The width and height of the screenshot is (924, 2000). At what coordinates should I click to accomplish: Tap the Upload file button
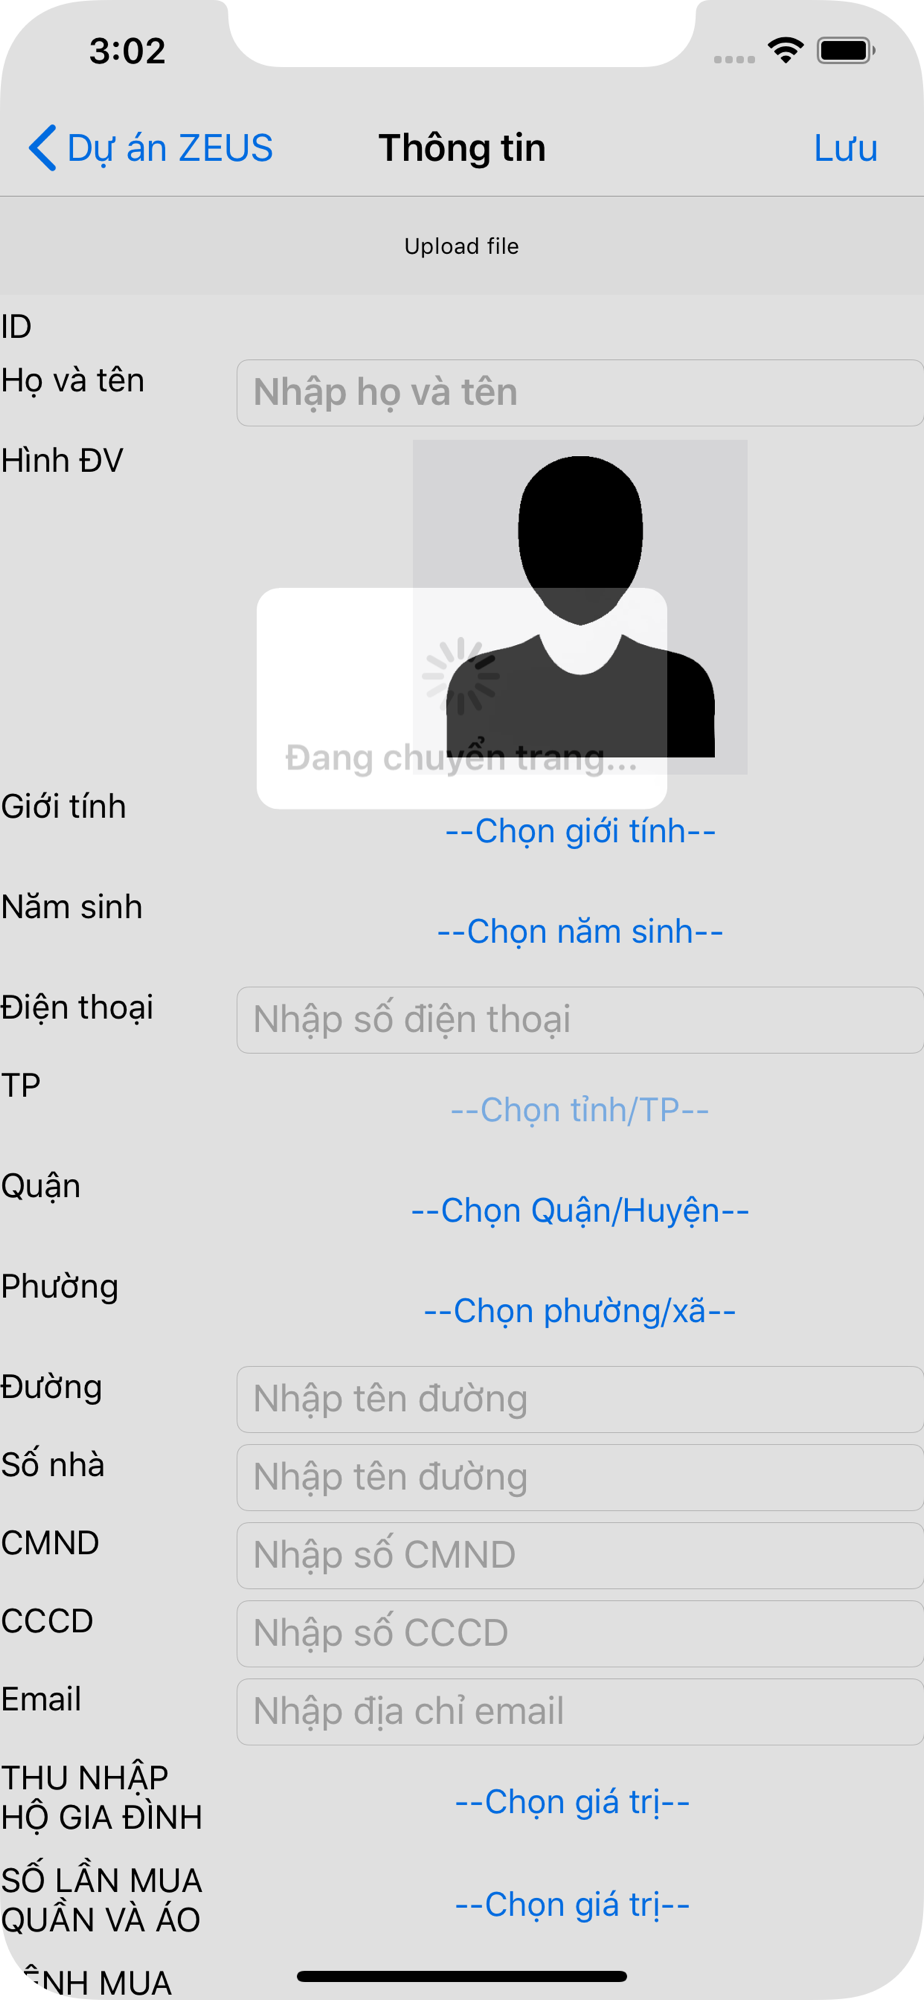pyautogui.click(x=462, y=246)
